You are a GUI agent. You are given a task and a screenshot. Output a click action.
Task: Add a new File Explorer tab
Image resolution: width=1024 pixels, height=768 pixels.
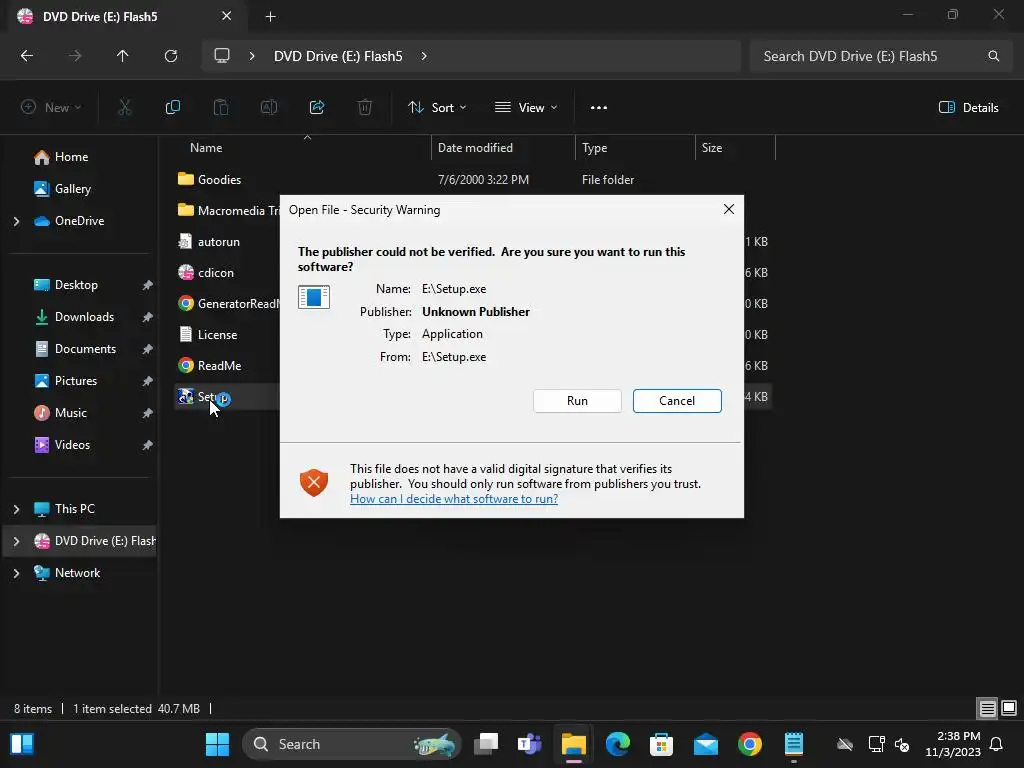tap(270, 17)
